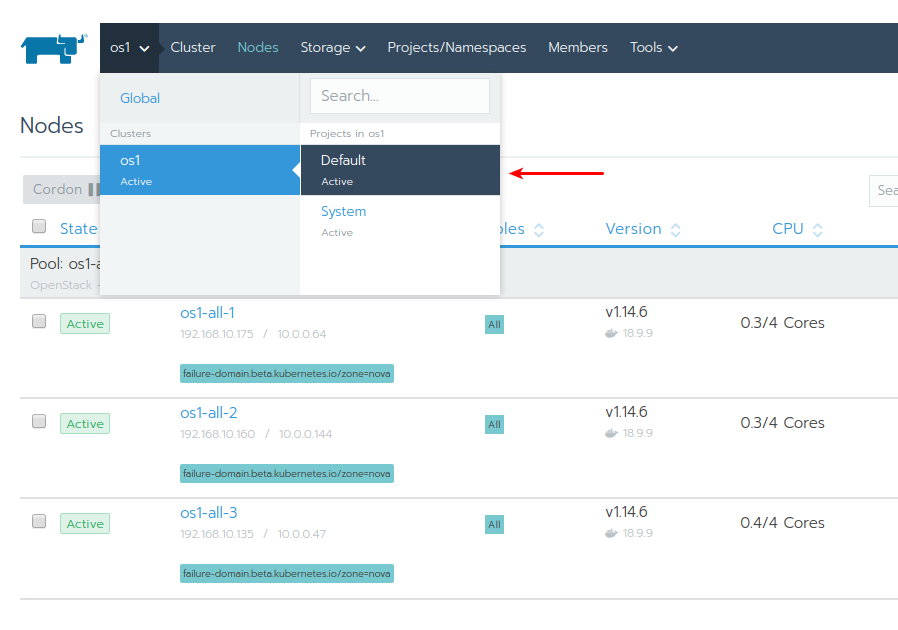Expand the Tools dropdown menu
898x630 pixels.
[x=652, y=47]
